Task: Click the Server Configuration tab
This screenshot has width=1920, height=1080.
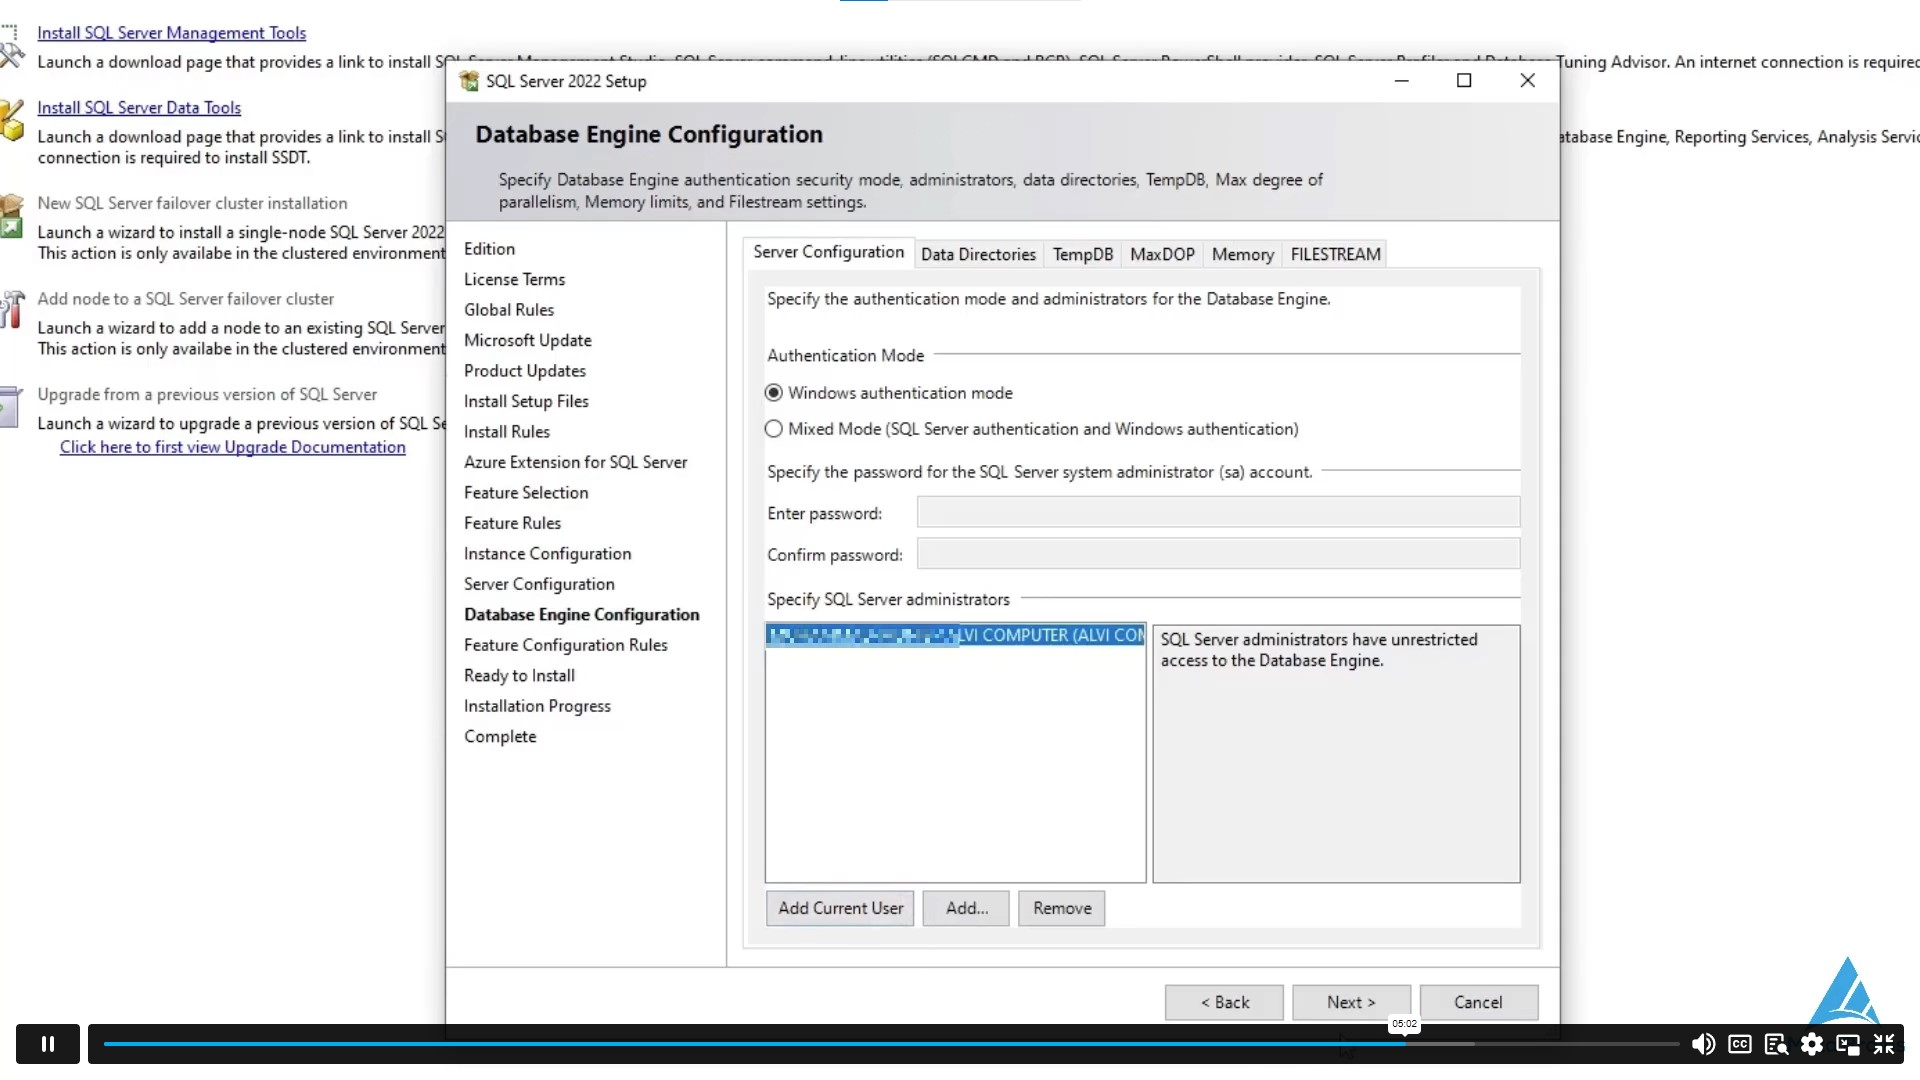Action: [828, 252]
